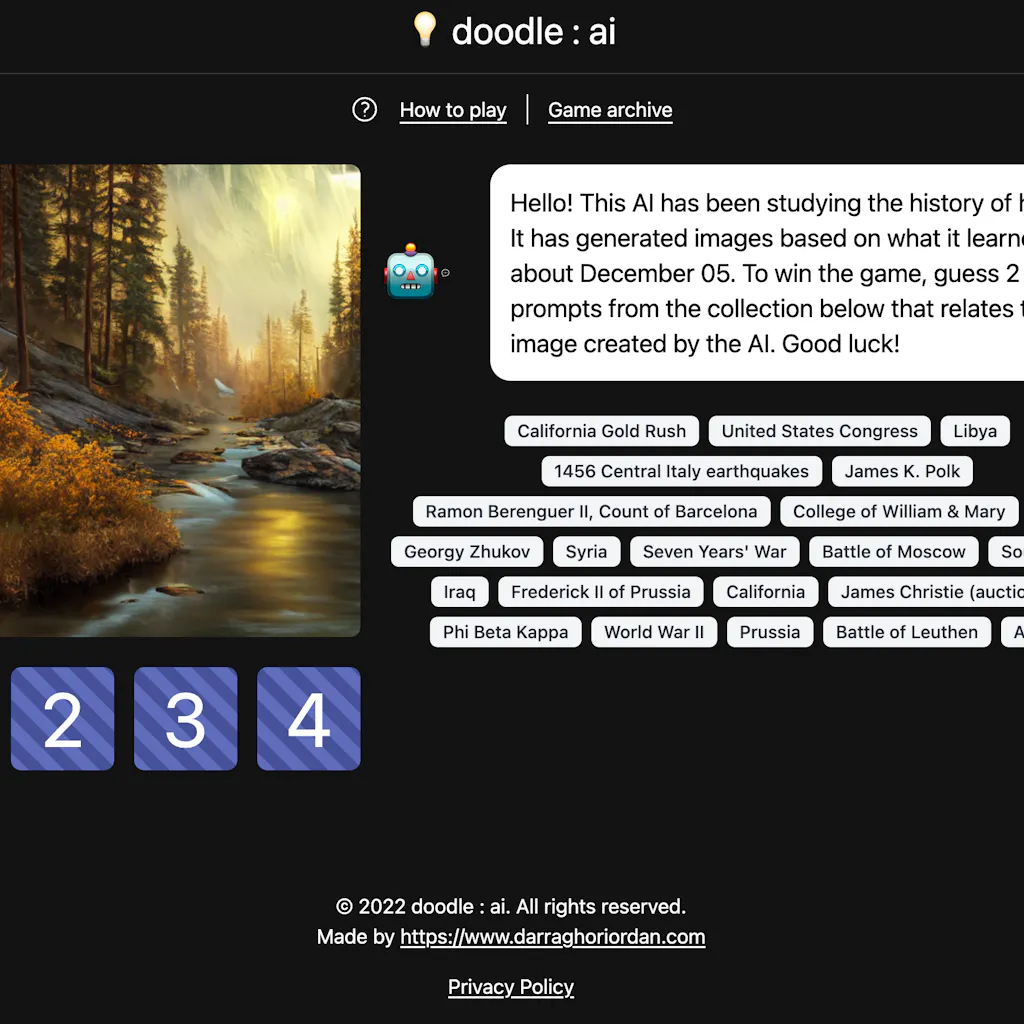Guess the California Gold Rush prompt
Image resolution: width=1024 pixels, height=1024 pixels.
(x=601, y=431)
